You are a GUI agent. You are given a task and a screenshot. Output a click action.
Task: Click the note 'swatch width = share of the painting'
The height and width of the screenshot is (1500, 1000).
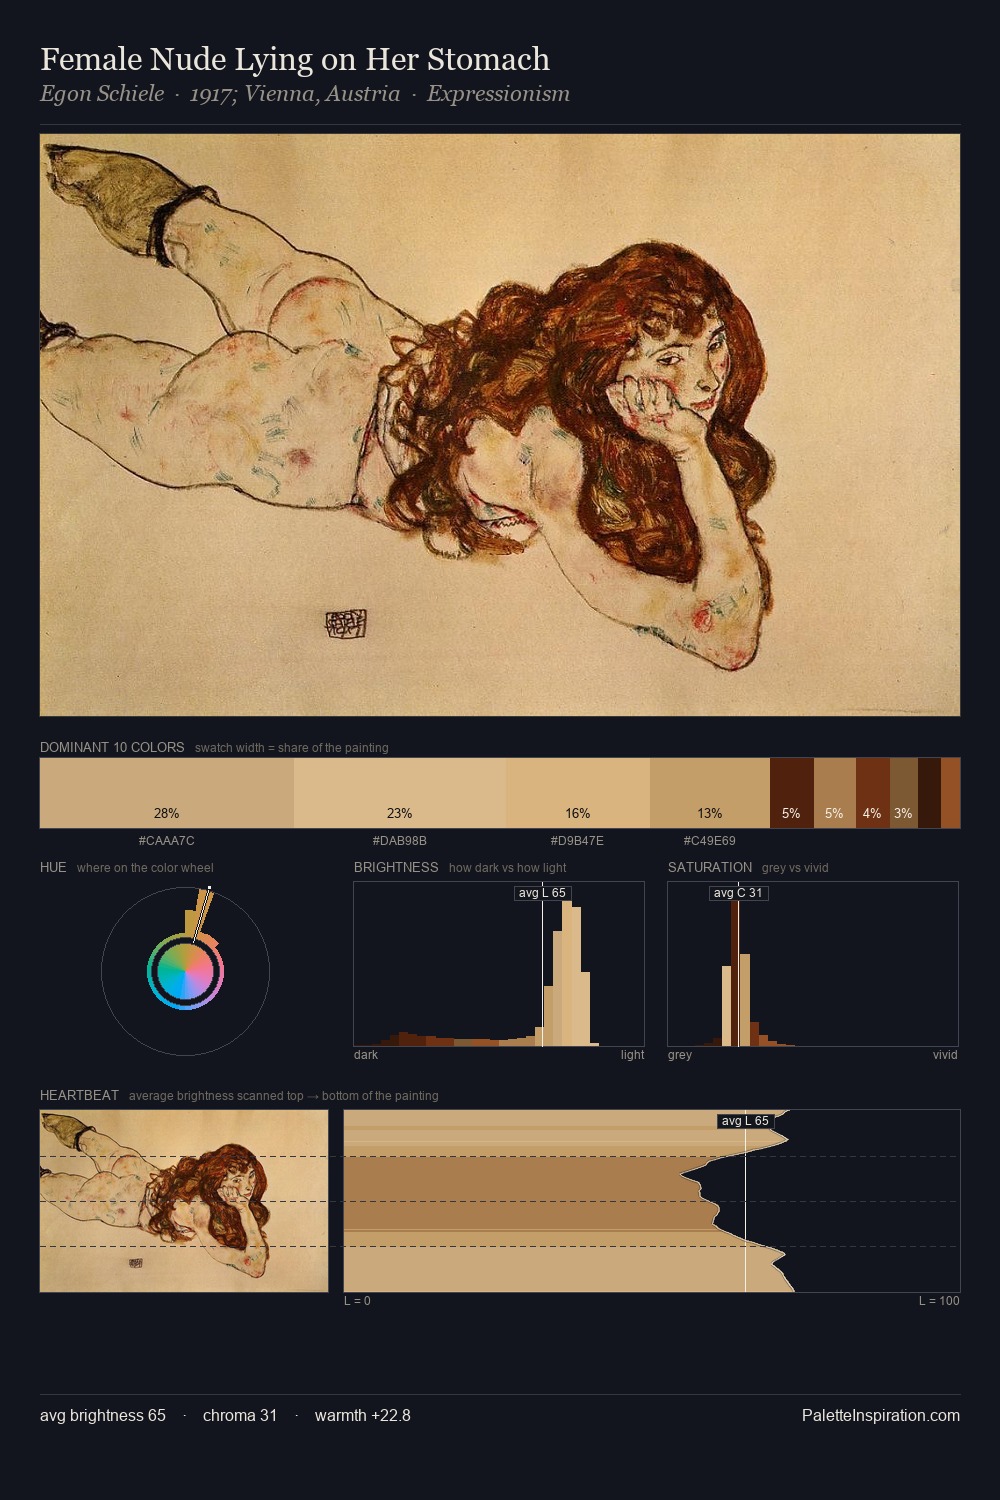[292, 748]
